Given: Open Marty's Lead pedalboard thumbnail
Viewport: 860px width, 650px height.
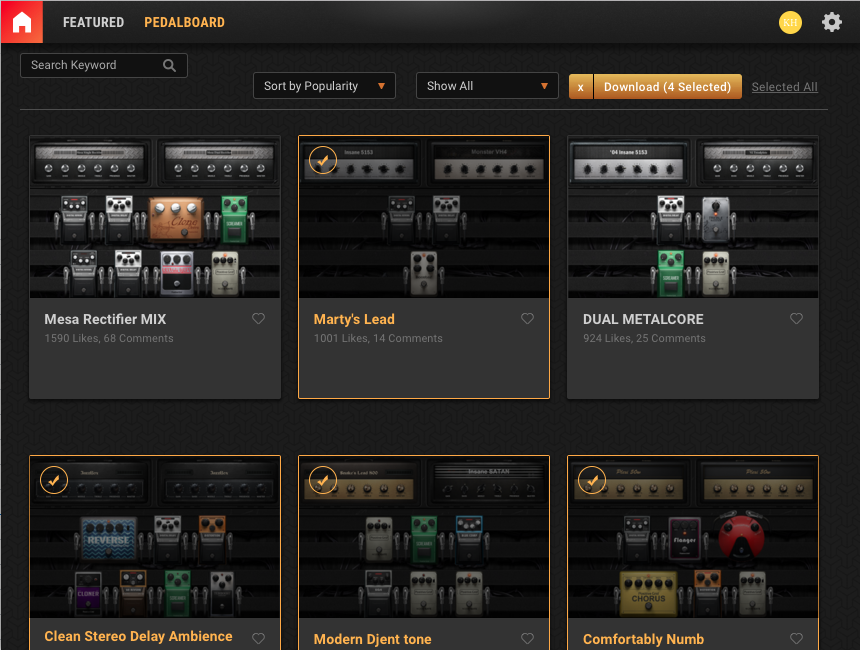Looking at the screenshot, I should pos(424,217).
